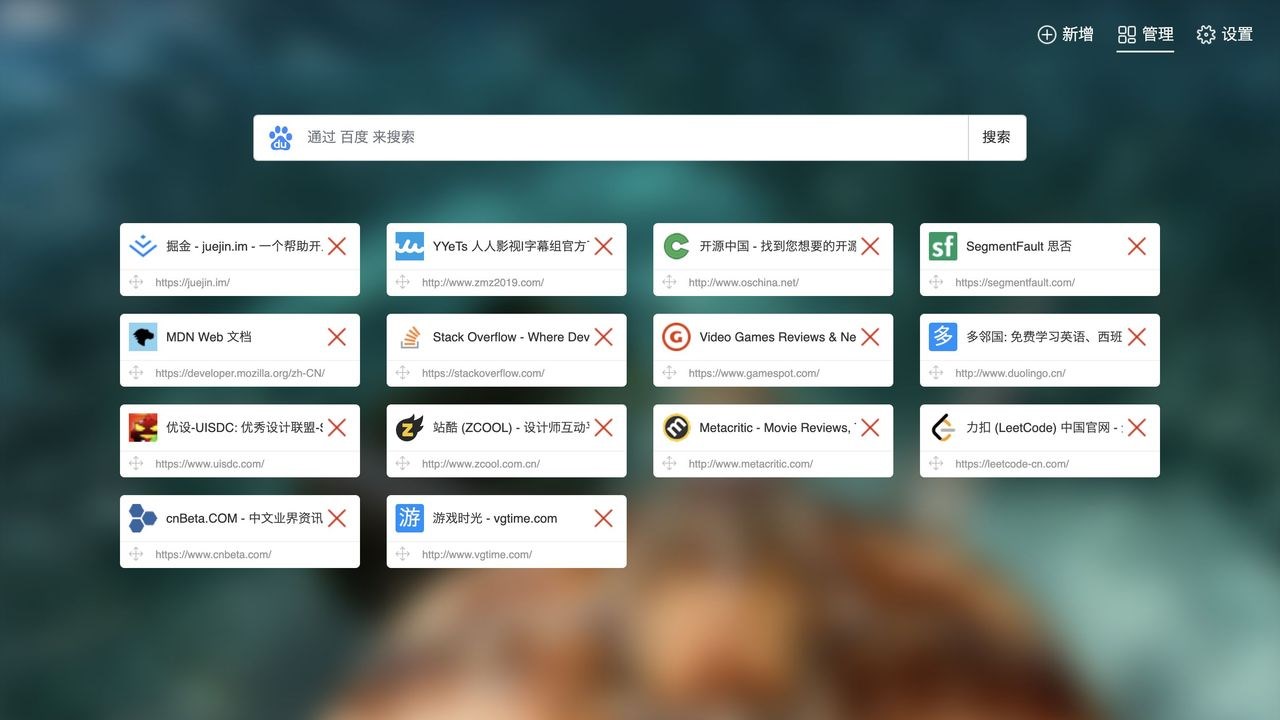Grab the move handle on the segmentfault.com card
This screenshot has height=720, width=1280.
tap(936, 282)
